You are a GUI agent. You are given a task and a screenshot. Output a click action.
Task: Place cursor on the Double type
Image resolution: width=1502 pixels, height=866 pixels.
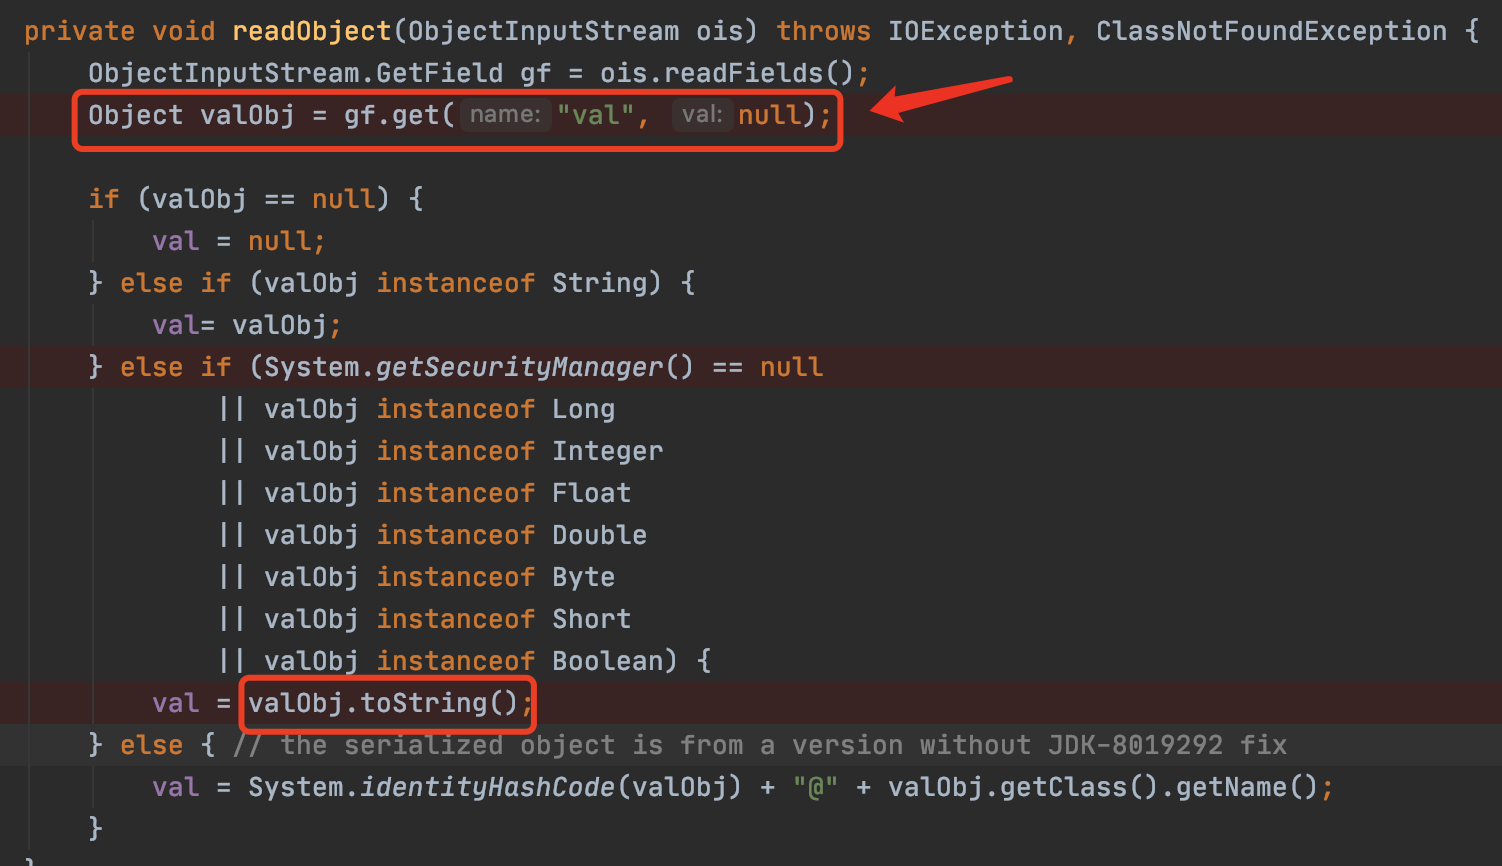(599, 535)
